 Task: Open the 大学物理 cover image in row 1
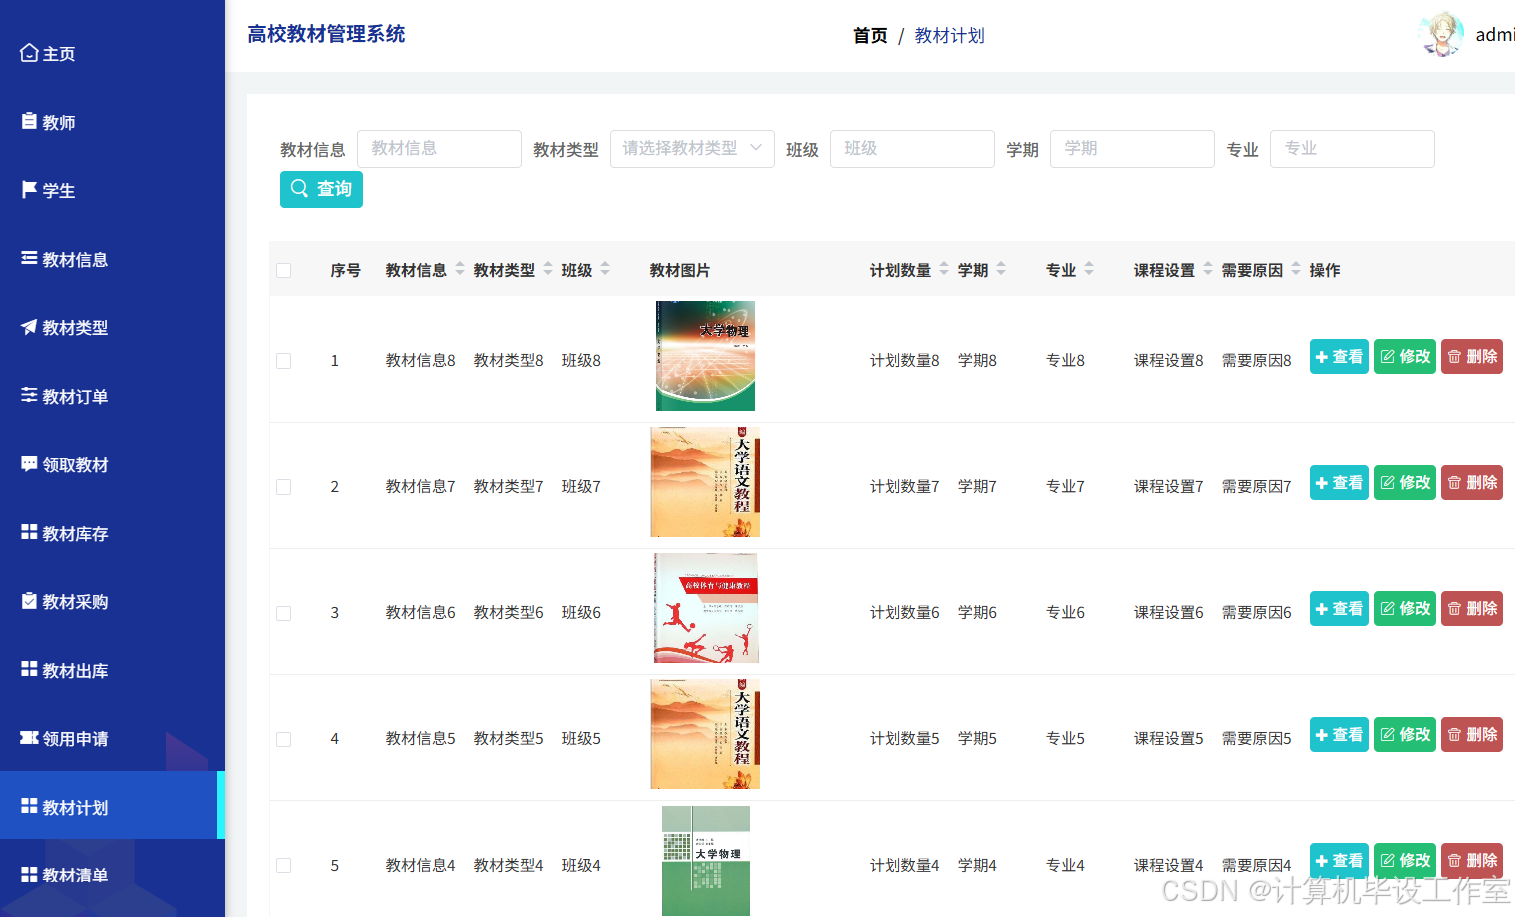[x=705, y=356]
